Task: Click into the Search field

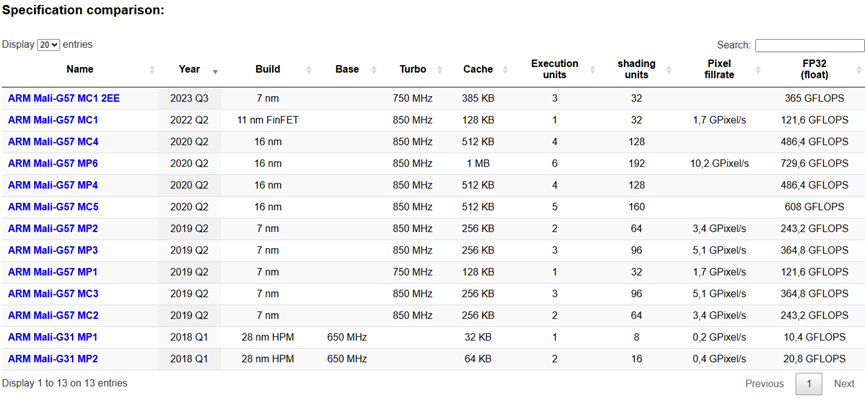Action: (x=809, y=45)
